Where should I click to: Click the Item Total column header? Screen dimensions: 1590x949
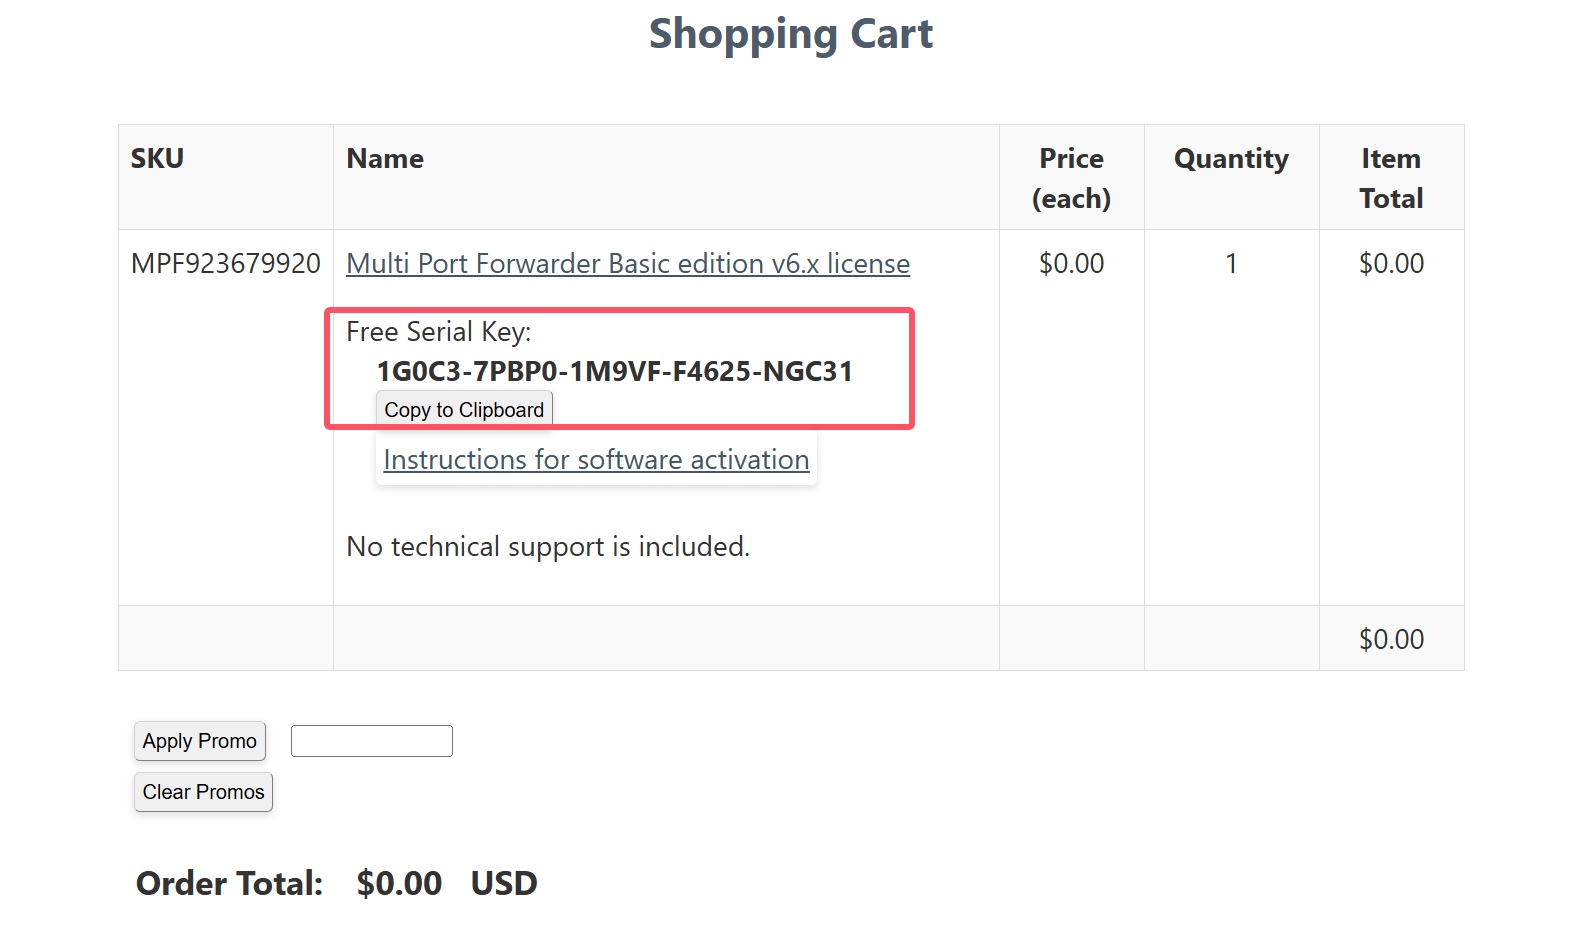point(1391,178)
